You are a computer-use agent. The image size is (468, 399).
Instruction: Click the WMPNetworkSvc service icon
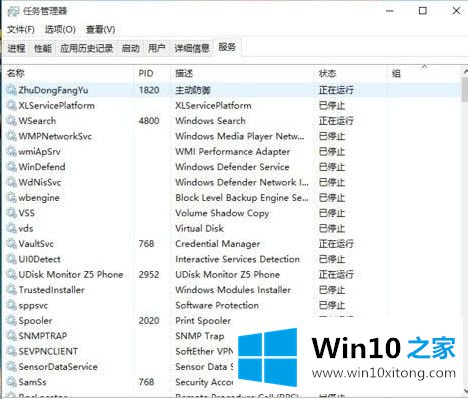(11, 136)
